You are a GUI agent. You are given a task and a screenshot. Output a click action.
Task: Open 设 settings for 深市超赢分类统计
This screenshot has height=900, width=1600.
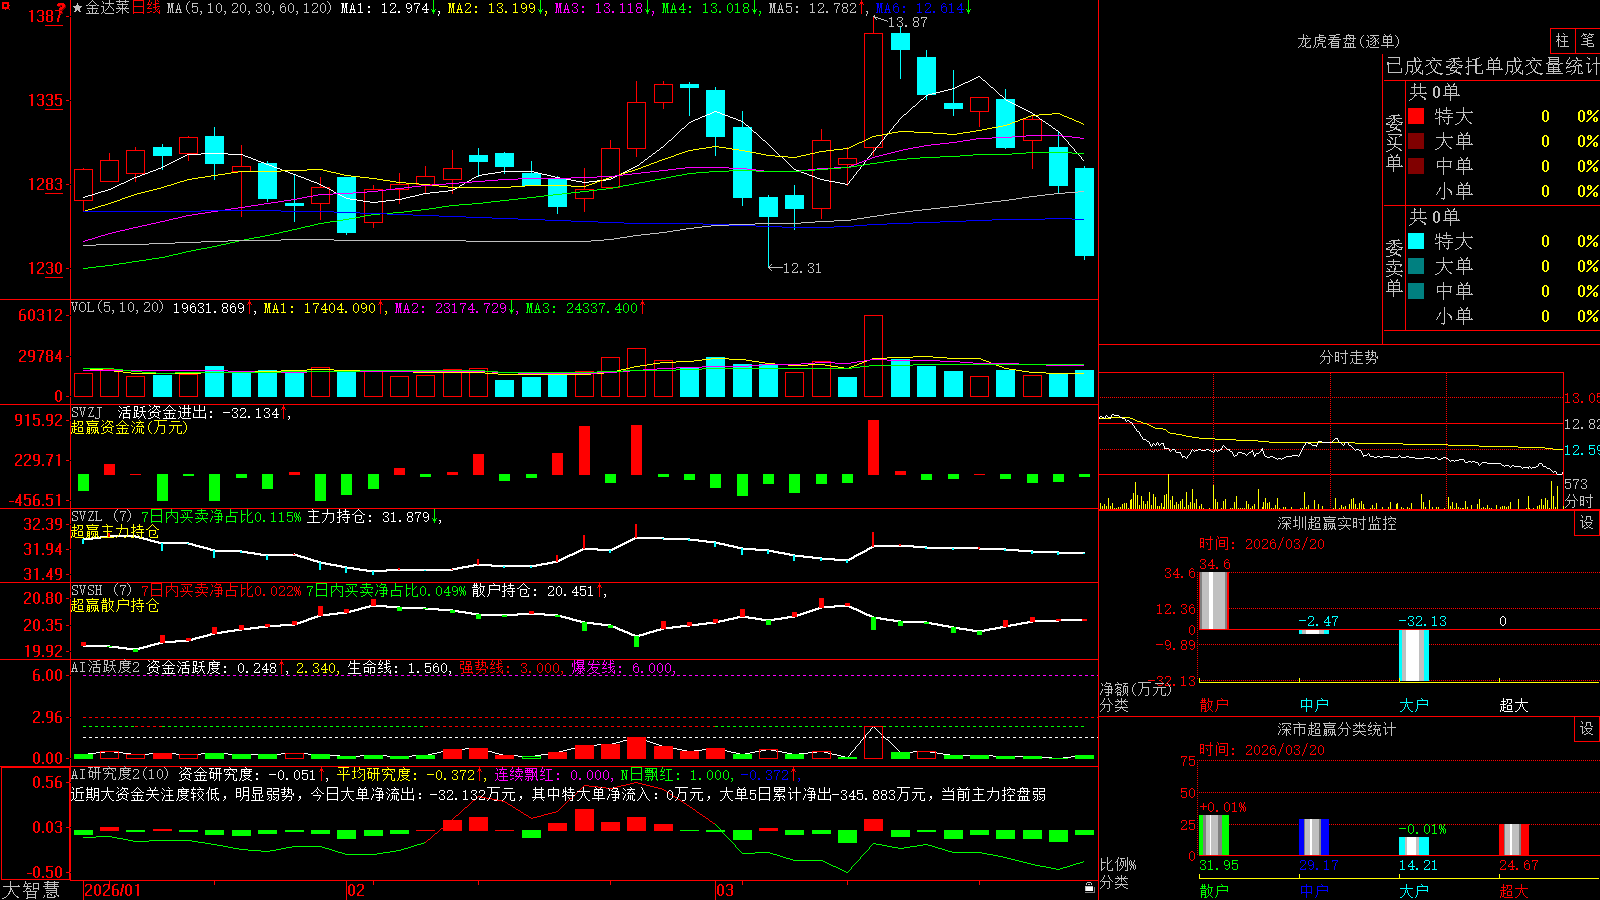1587,729
